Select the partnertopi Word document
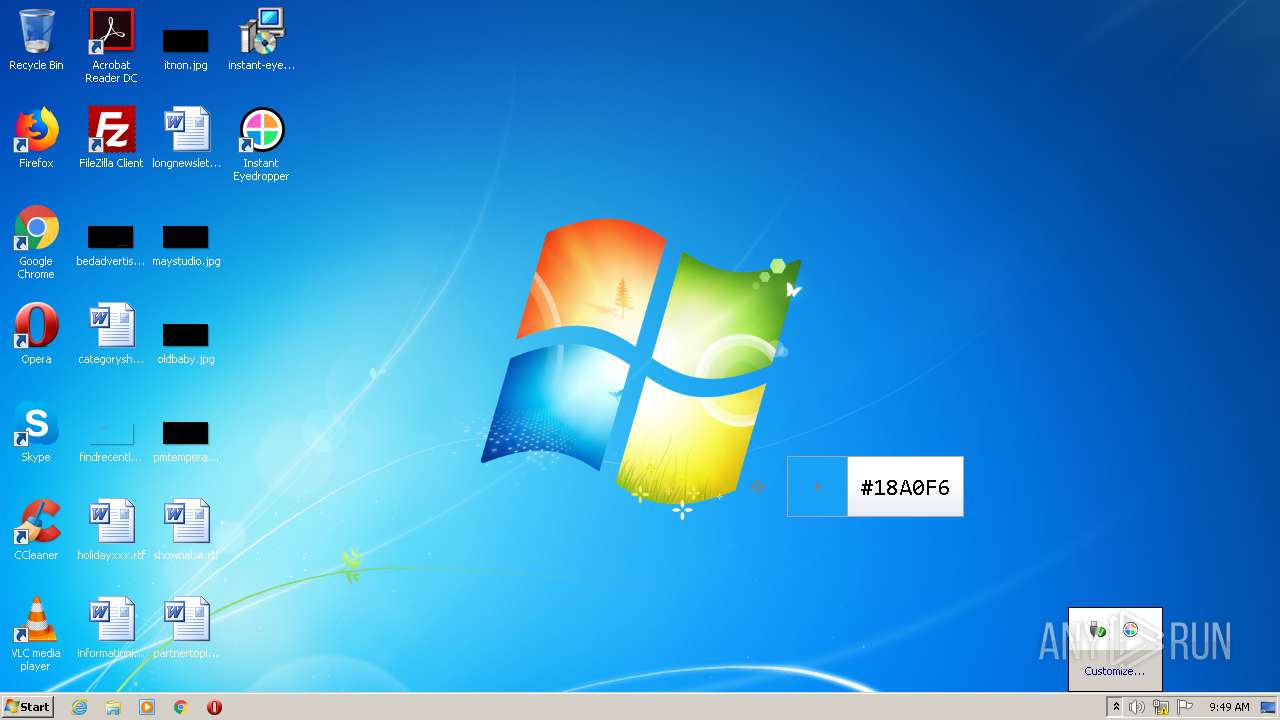 (186, 628)
